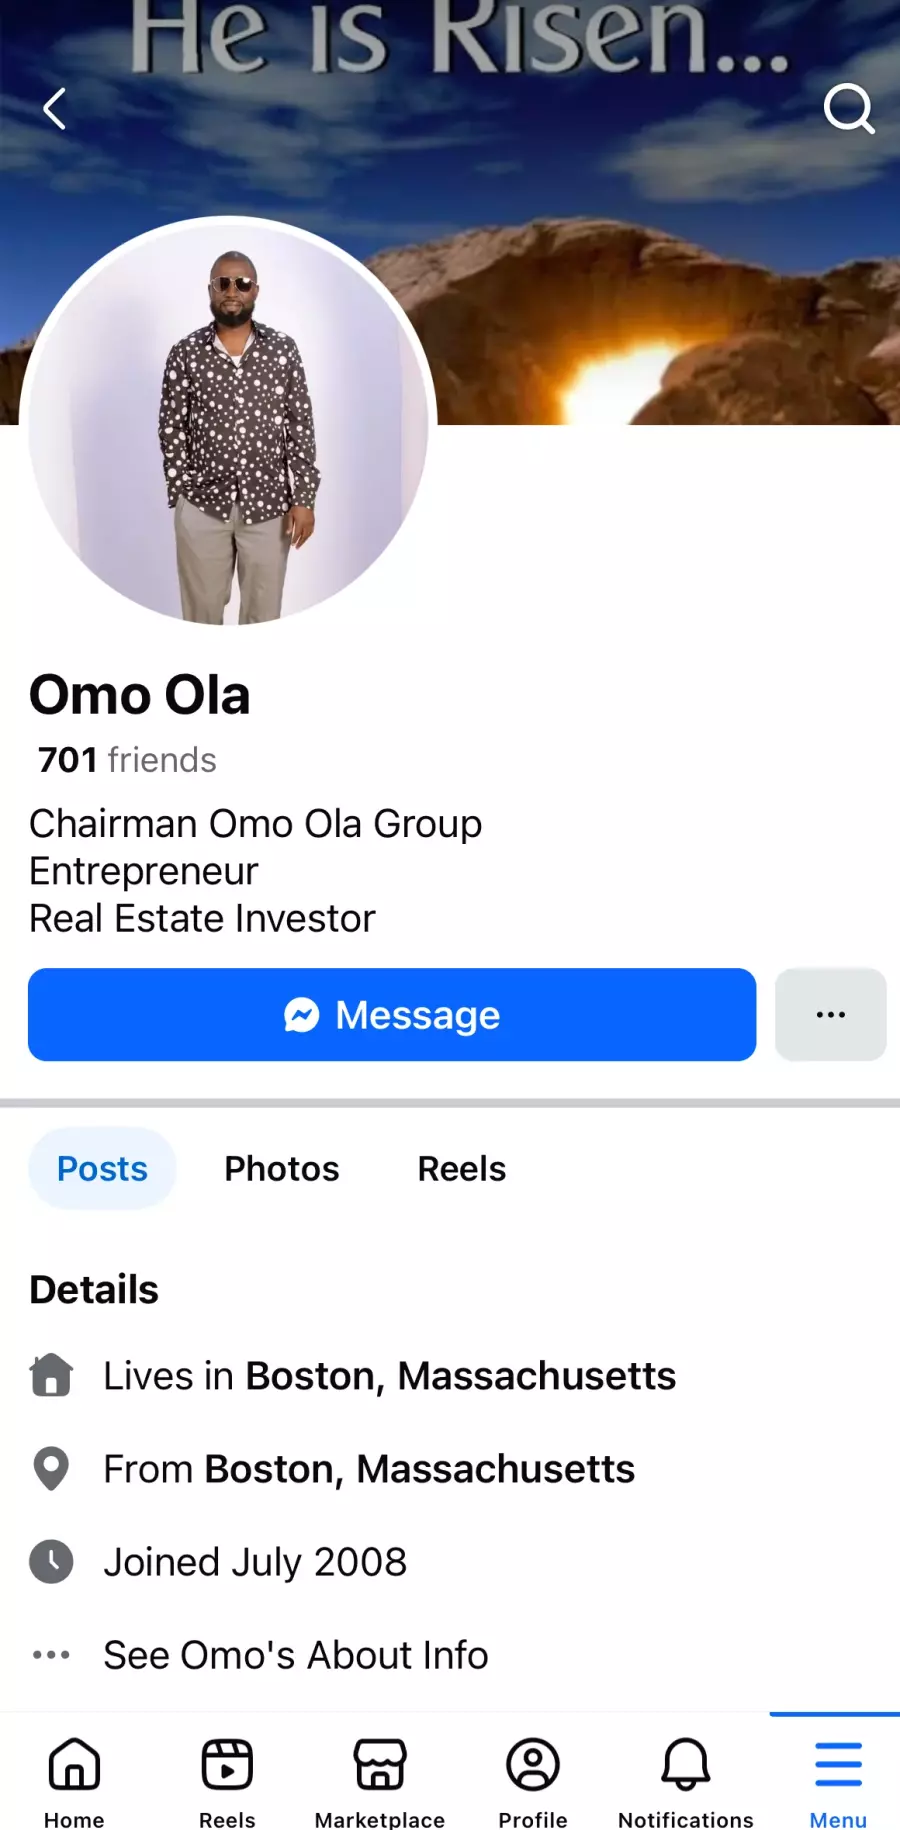
Task: Select the Posts tab
Action: 102,1169
